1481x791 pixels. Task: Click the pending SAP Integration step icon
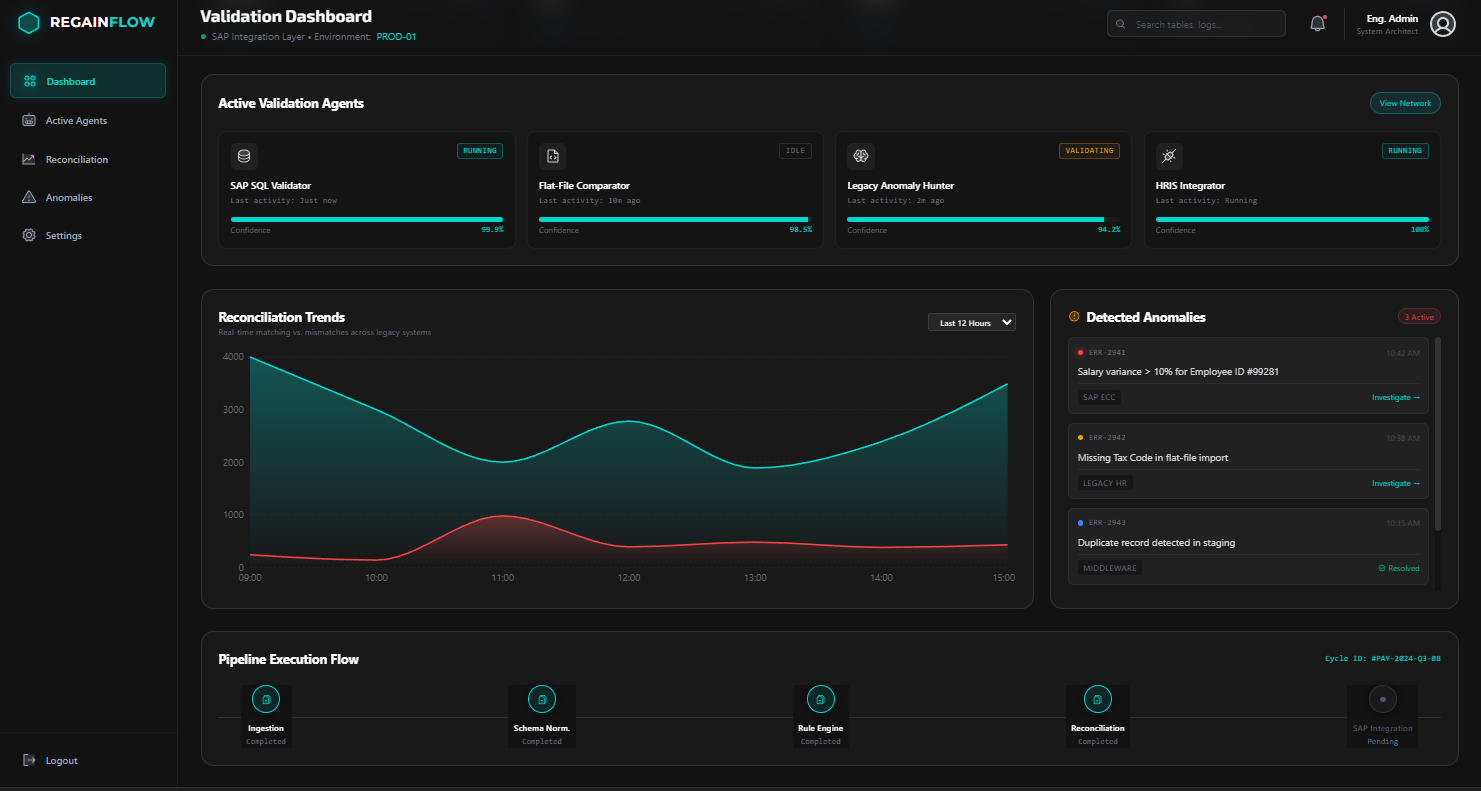coord(1382,699)
